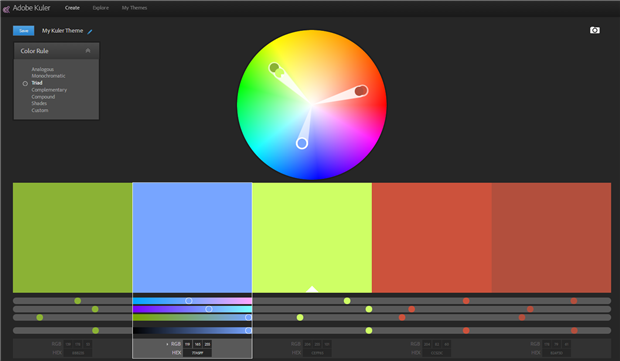Click the red value field showing 119

(x=187, y=344)
